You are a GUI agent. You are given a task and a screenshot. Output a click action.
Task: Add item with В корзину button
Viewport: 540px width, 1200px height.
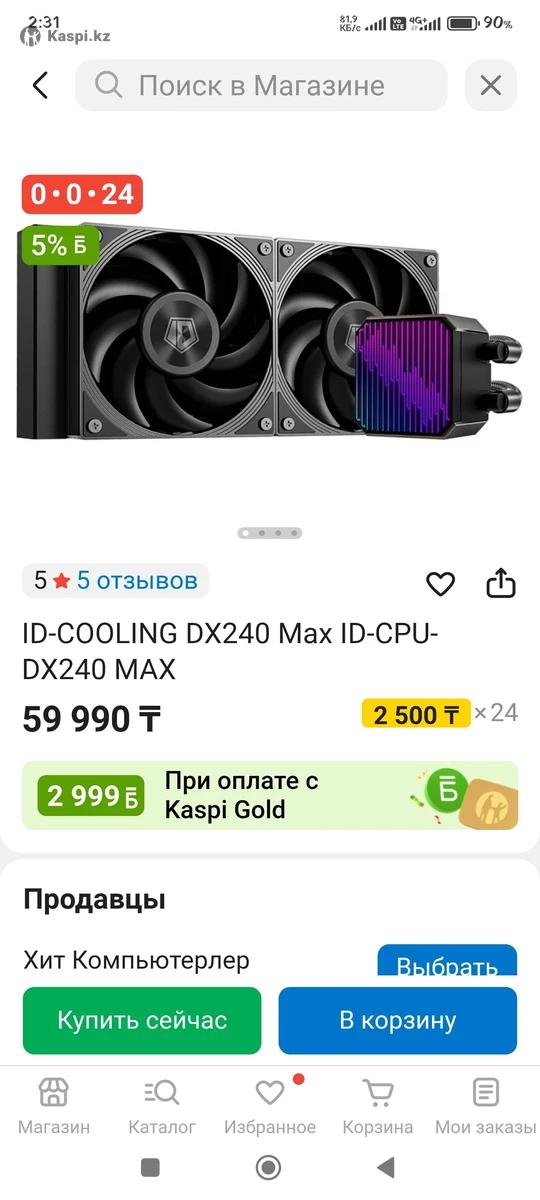pyautogui.click(x=398, y=1021)
